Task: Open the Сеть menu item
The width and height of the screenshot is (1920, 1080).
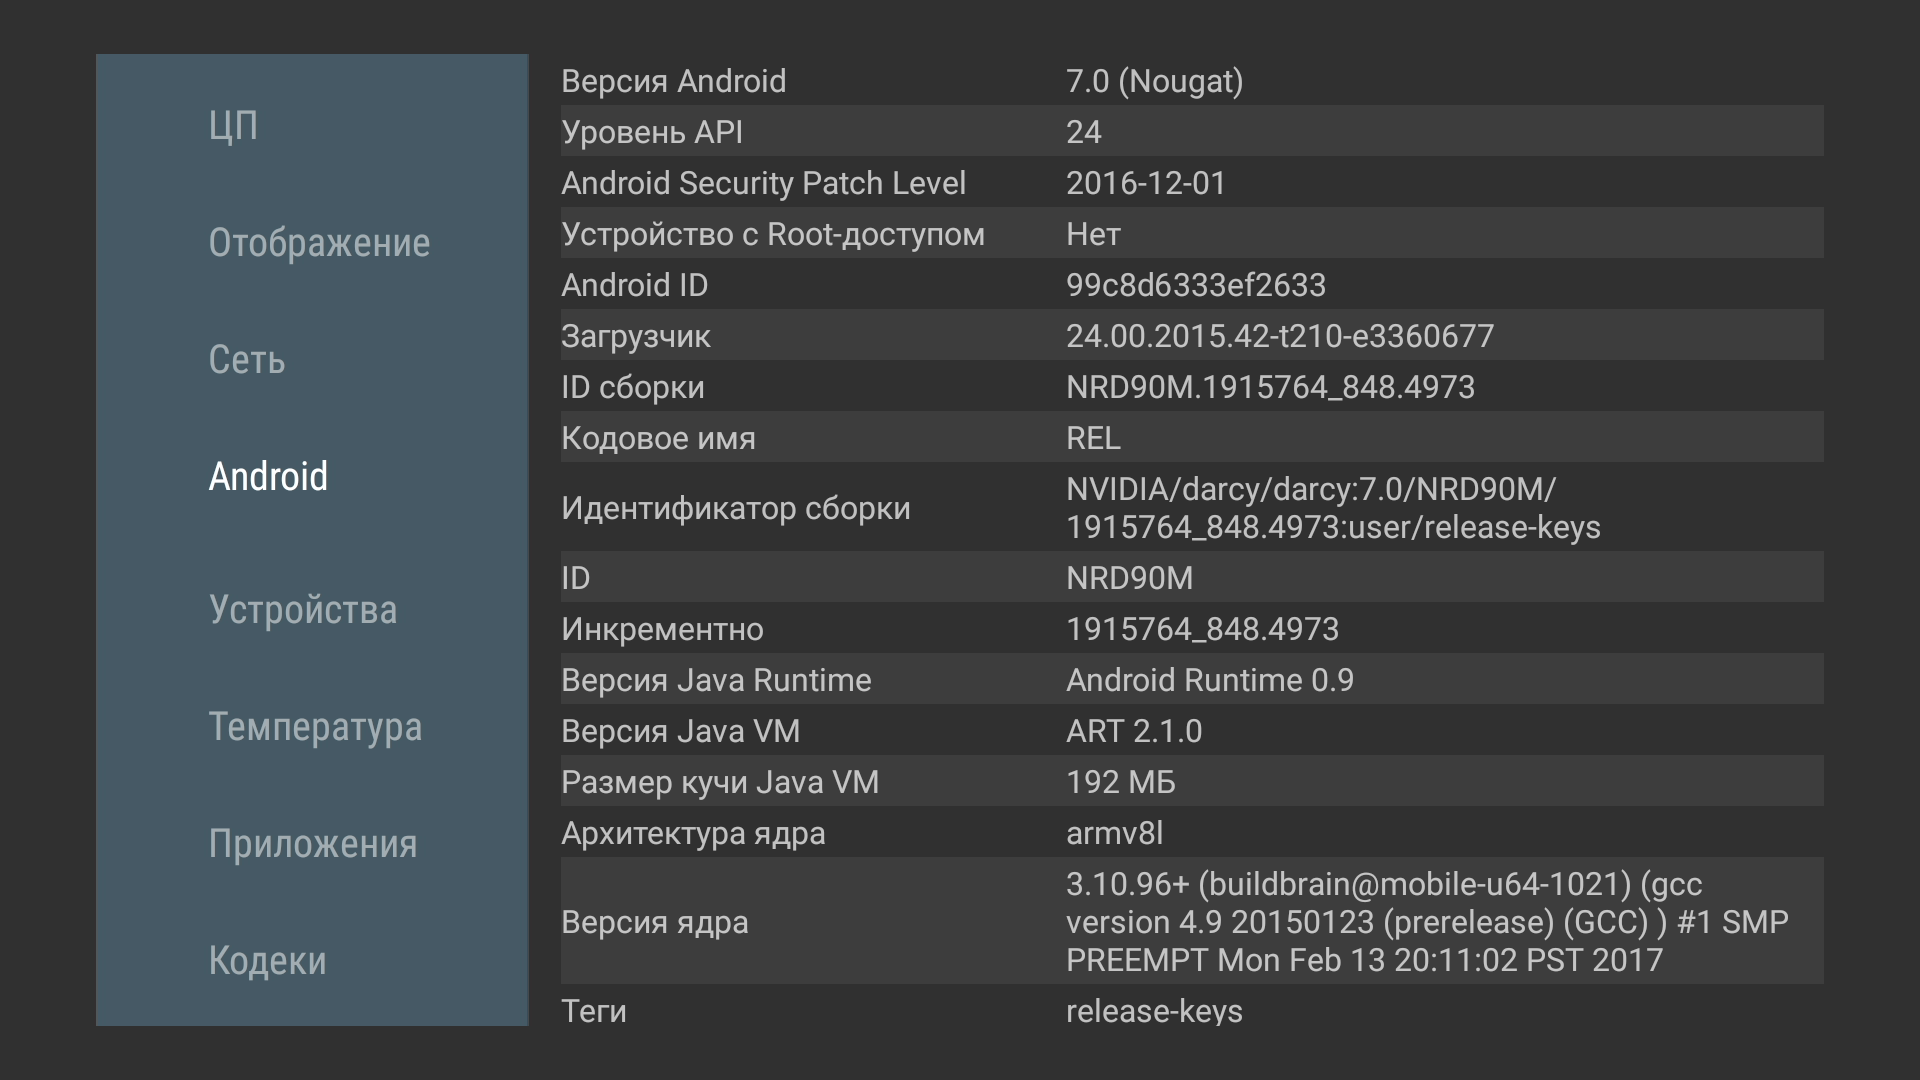Action: tap(247, 360)
